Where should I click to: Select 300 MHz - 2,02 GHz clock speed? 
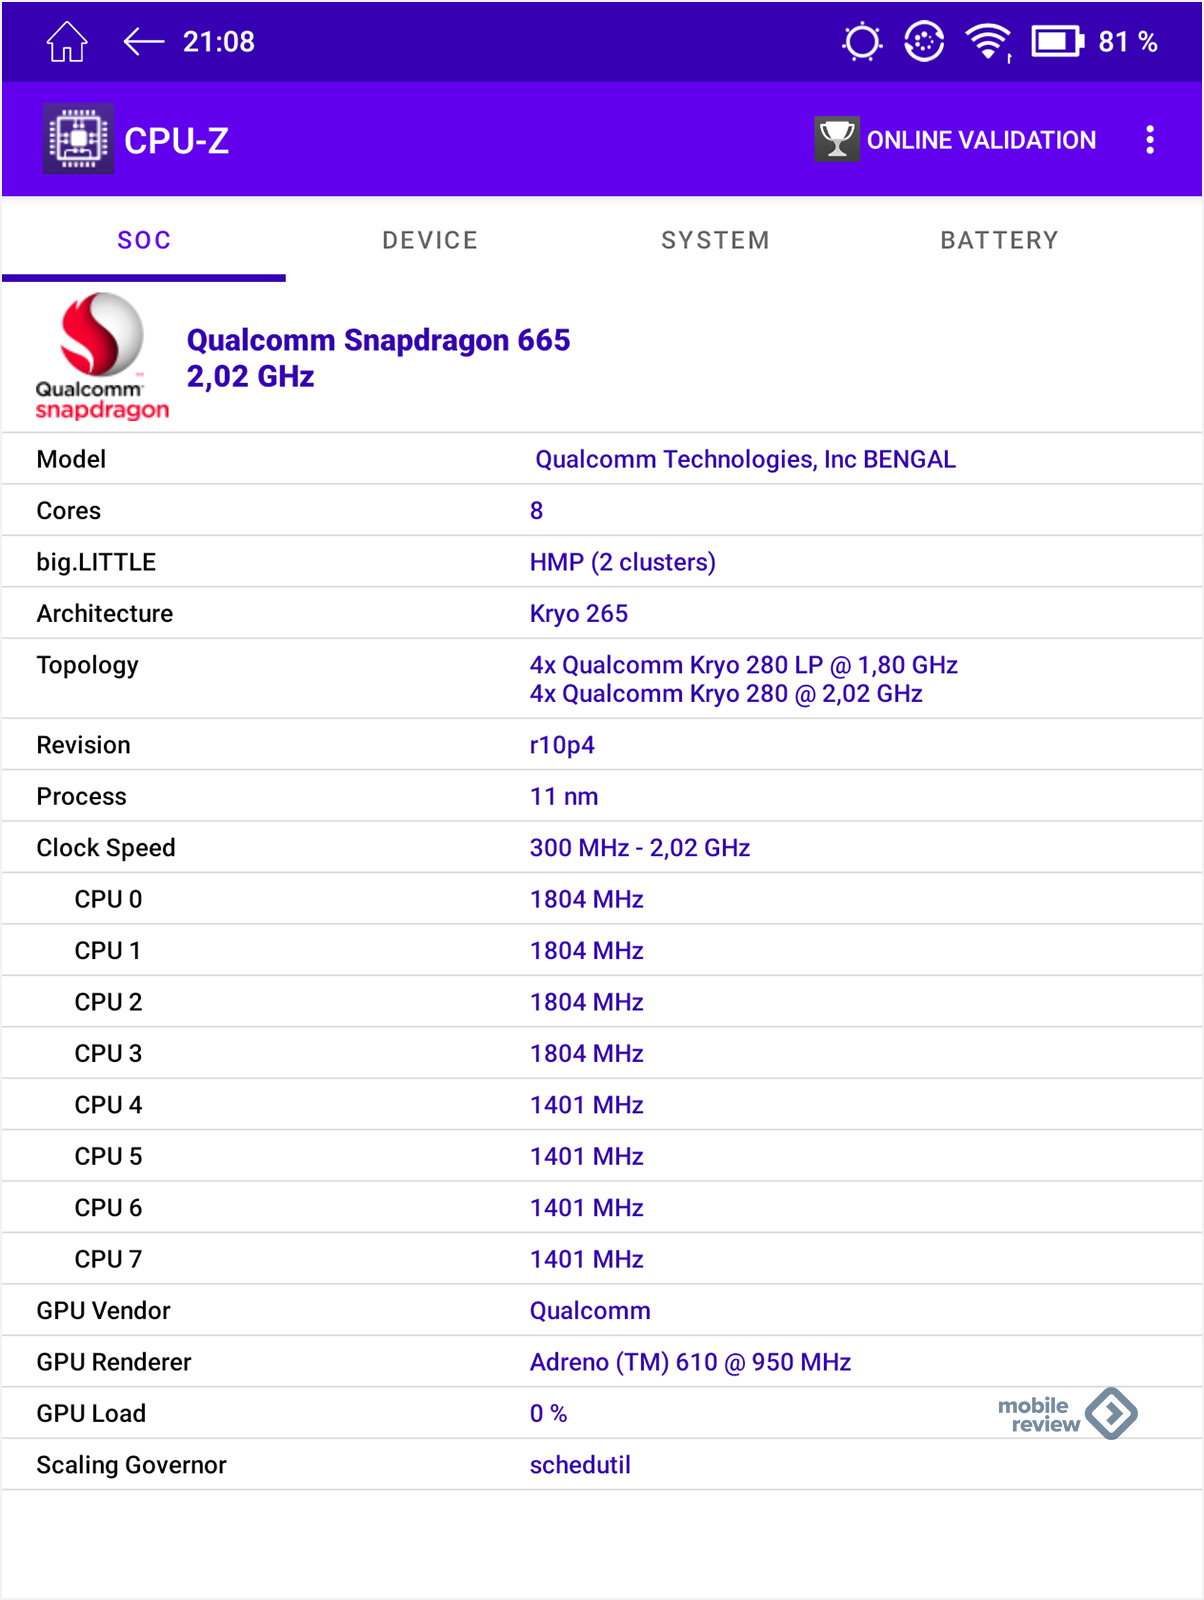[x=639, y=848]
